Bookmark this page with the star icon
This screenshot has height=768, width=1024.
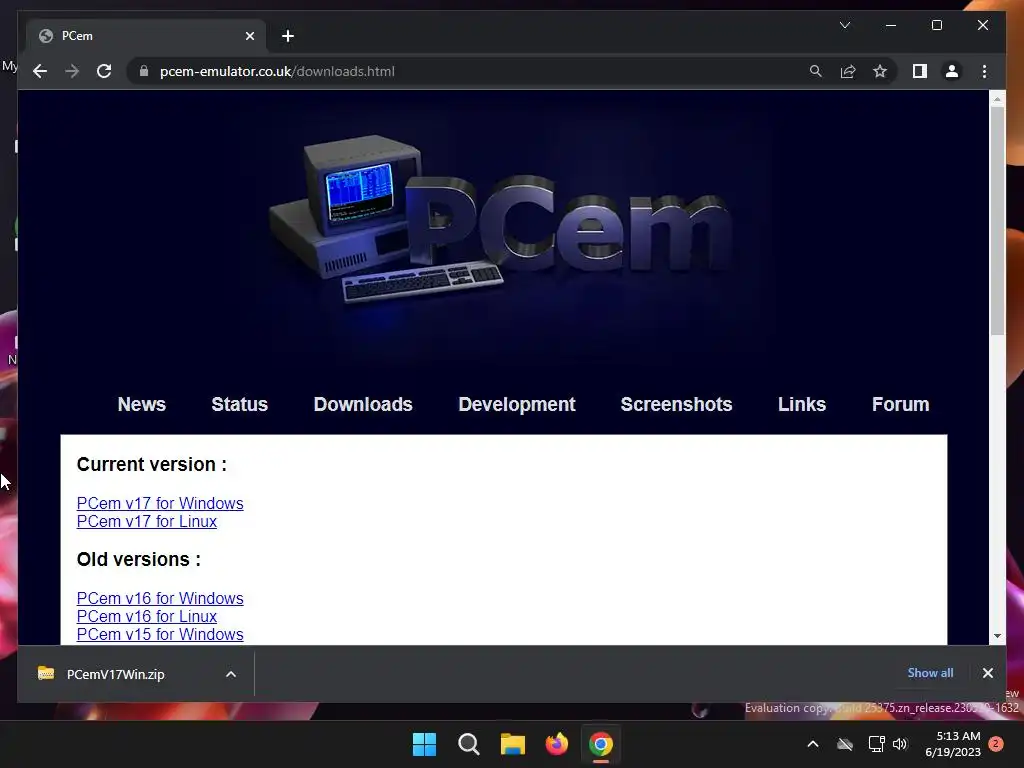tap(880, 71)
